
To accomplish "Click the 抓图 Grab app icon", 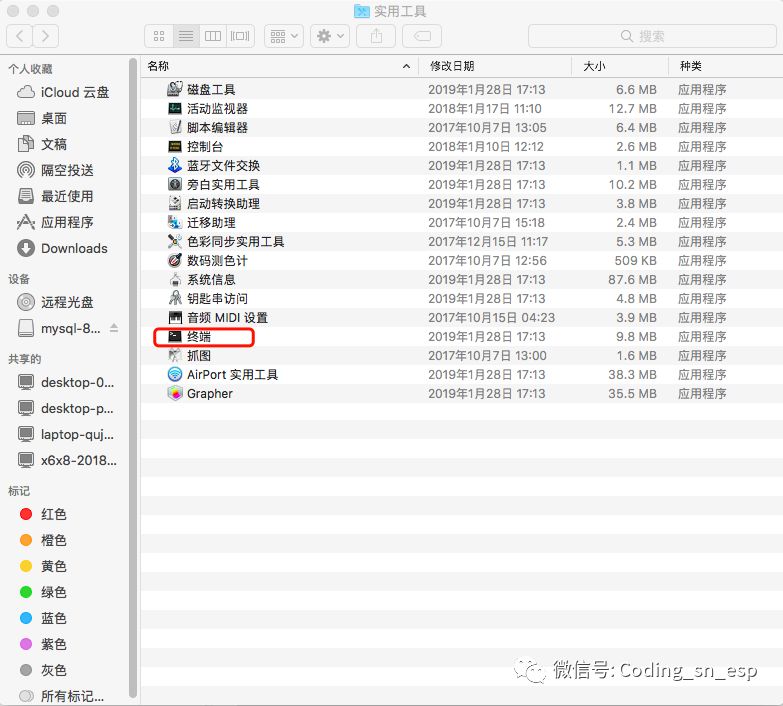I will [175, 355].
